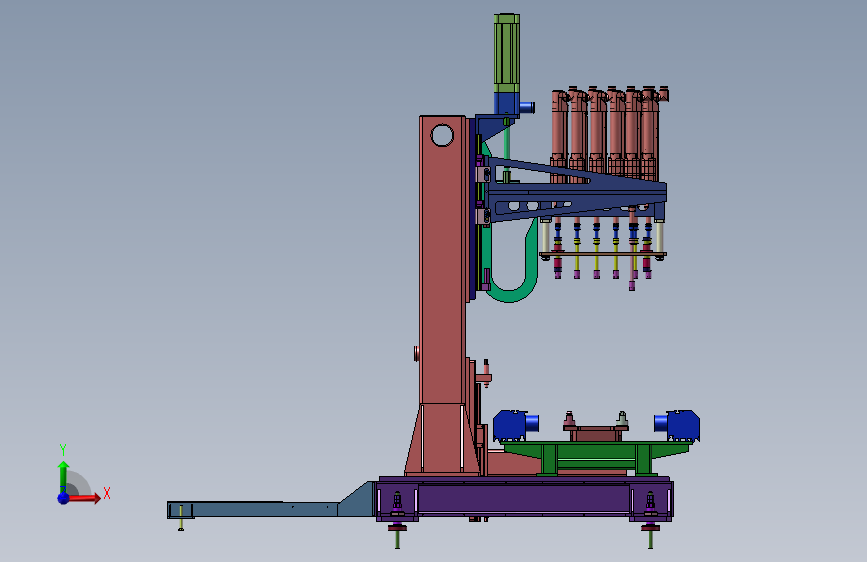This screenshot has width=867, height=562.
Task: Click the blue Z axis ball of triad
Action: (64, 498)
